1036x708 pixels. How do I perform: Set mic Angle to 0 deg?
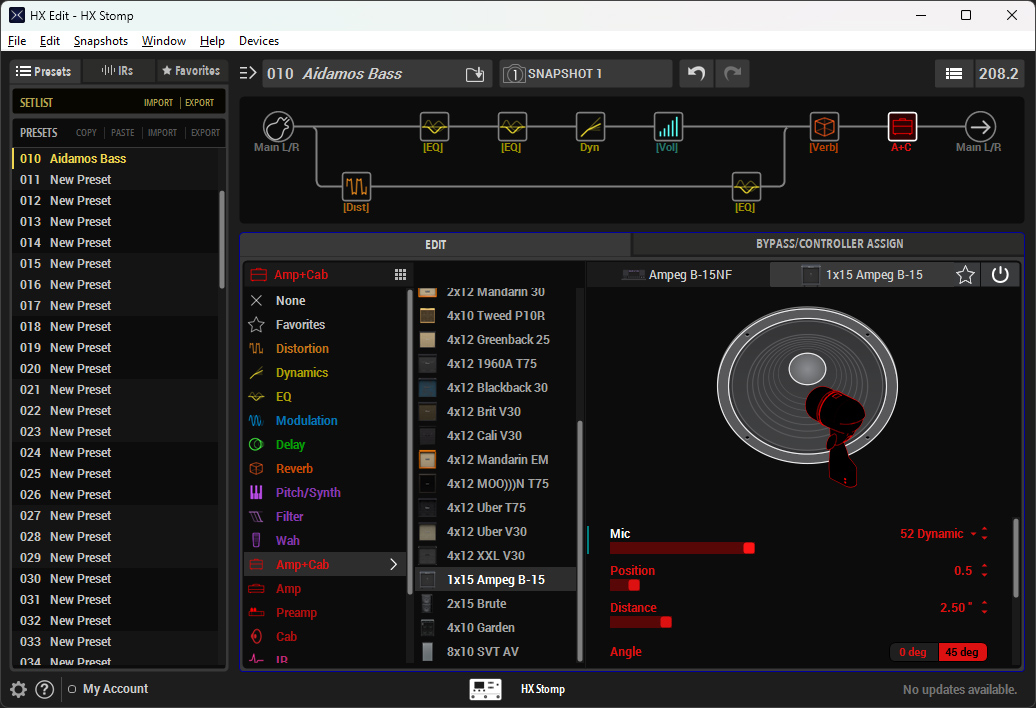coord(913,652)
